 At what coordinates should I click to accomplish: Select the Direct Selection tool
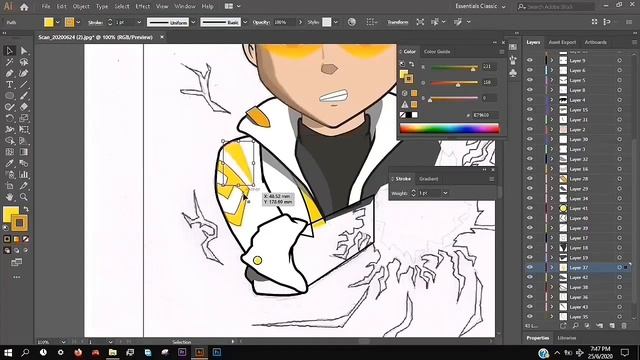coord(24,51)
